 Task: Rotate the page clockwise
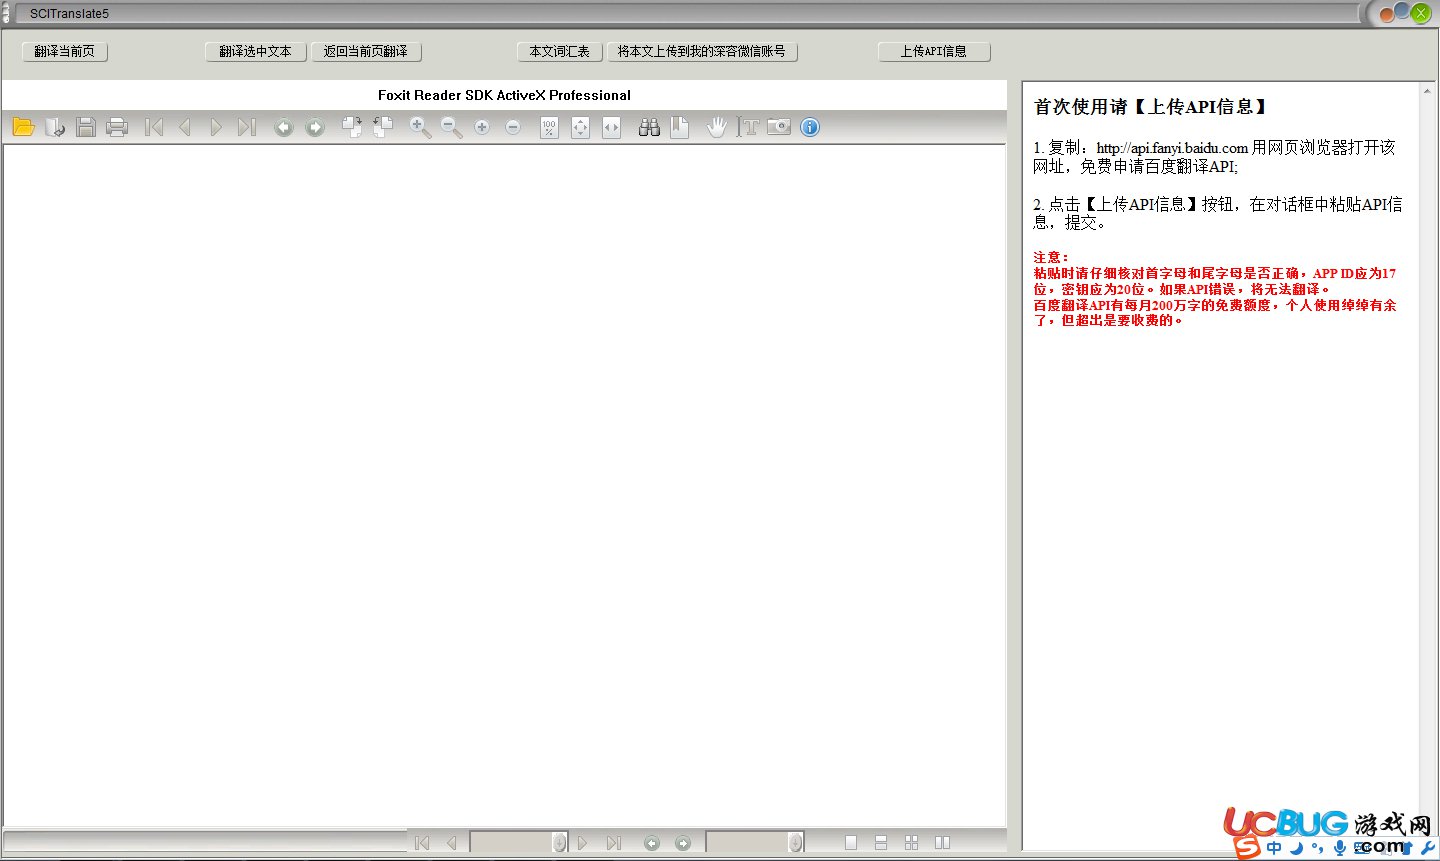tap(352, 127)
